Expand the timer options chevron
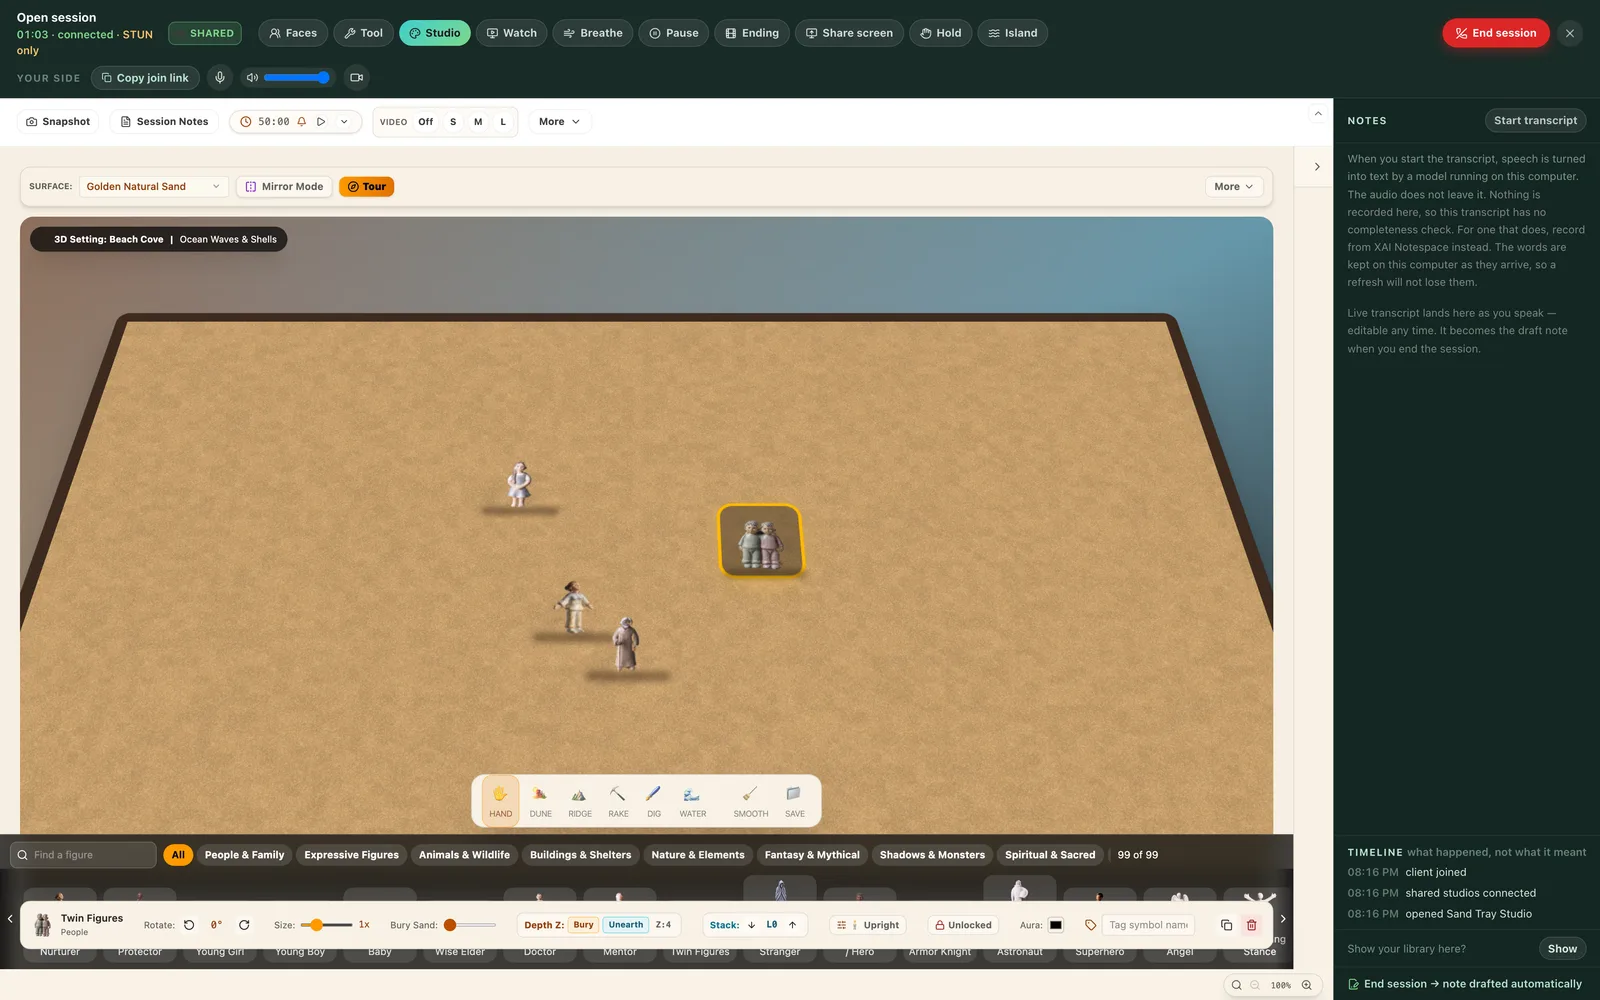1600x1000 pixels. (x=344, y=122)
